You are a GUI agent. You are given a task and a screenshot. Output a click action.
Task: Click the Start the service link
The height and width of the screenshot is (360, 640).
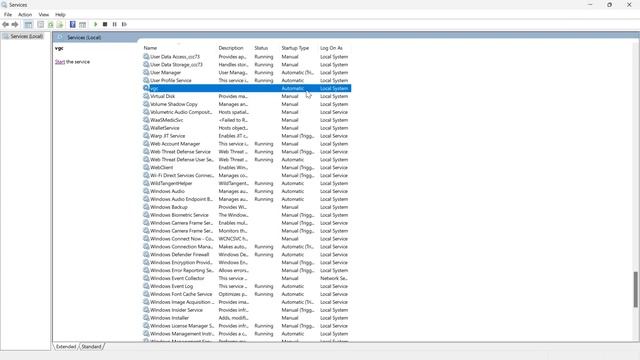[60, 62]
